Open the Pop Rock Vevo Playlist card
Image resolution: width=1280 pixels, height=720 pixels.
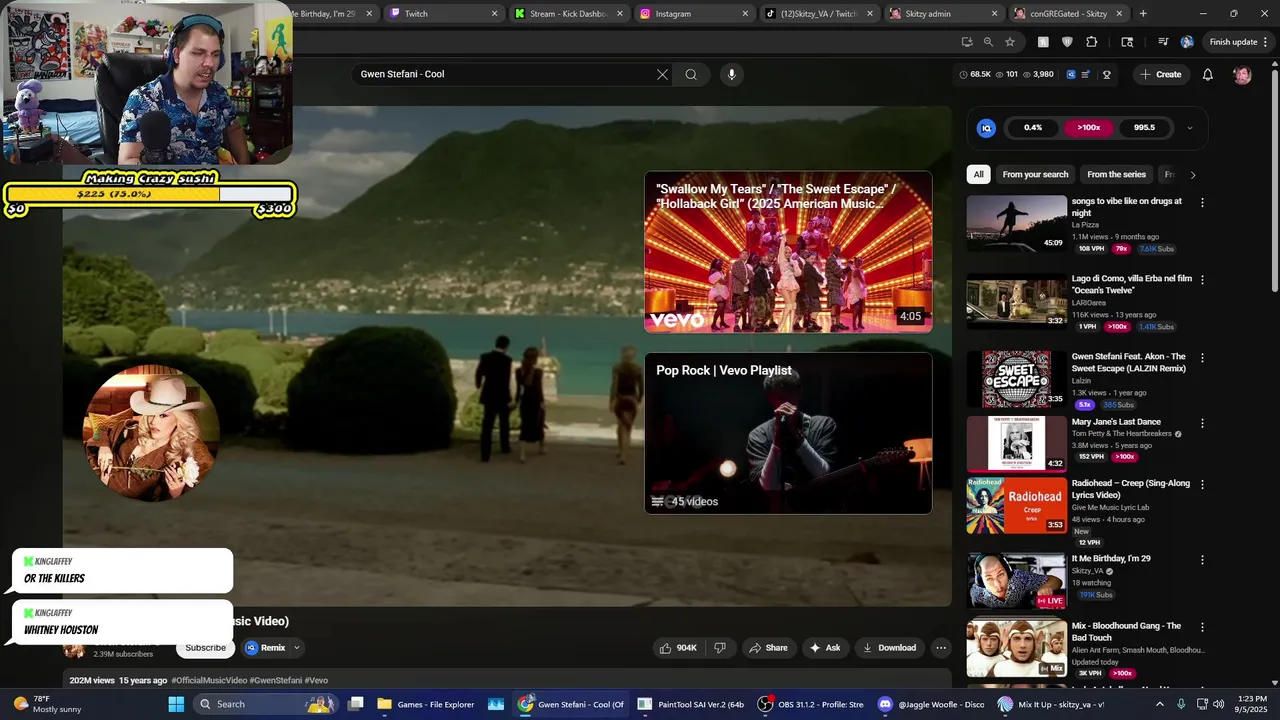(788, 433)
